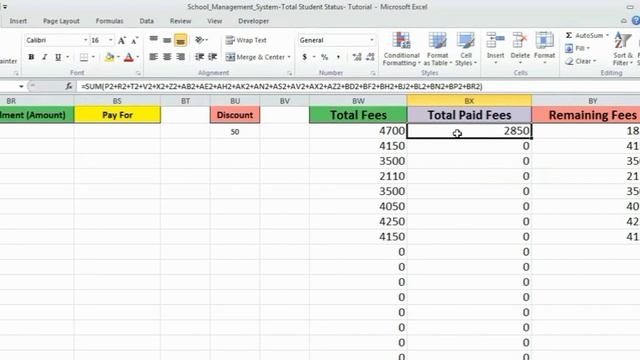Open font color dropdown arrow
The width and height of the screenshot is (640, 360).
[138, 57]
